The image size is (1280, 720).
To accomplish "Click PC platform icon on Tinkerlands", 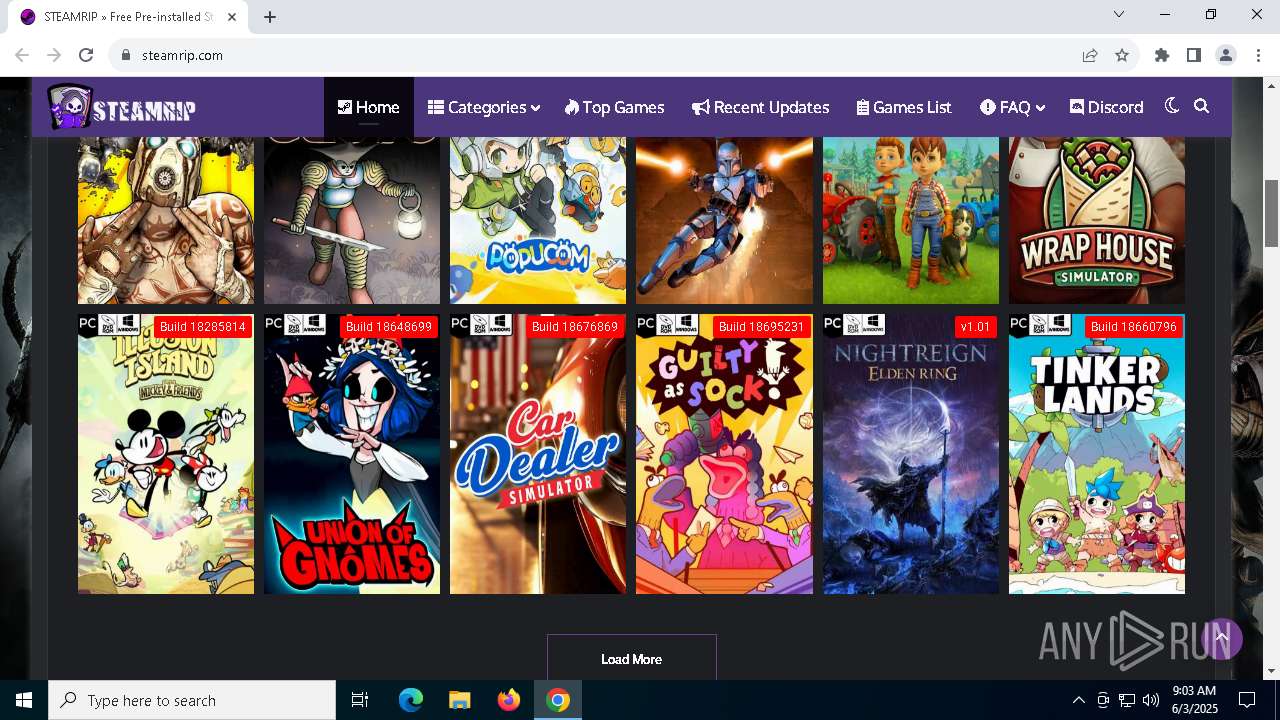I will click(x=1018, y=324).
